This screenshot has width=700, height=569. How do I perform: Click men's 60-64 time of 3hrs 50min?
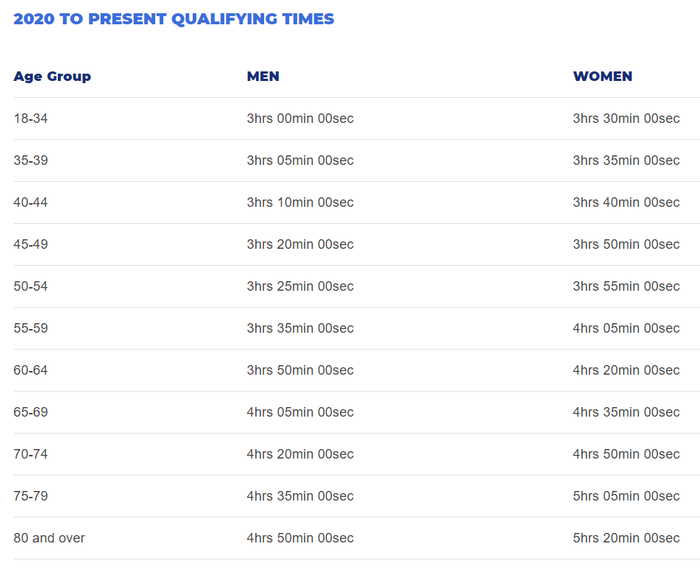click(x=300, y=370)
